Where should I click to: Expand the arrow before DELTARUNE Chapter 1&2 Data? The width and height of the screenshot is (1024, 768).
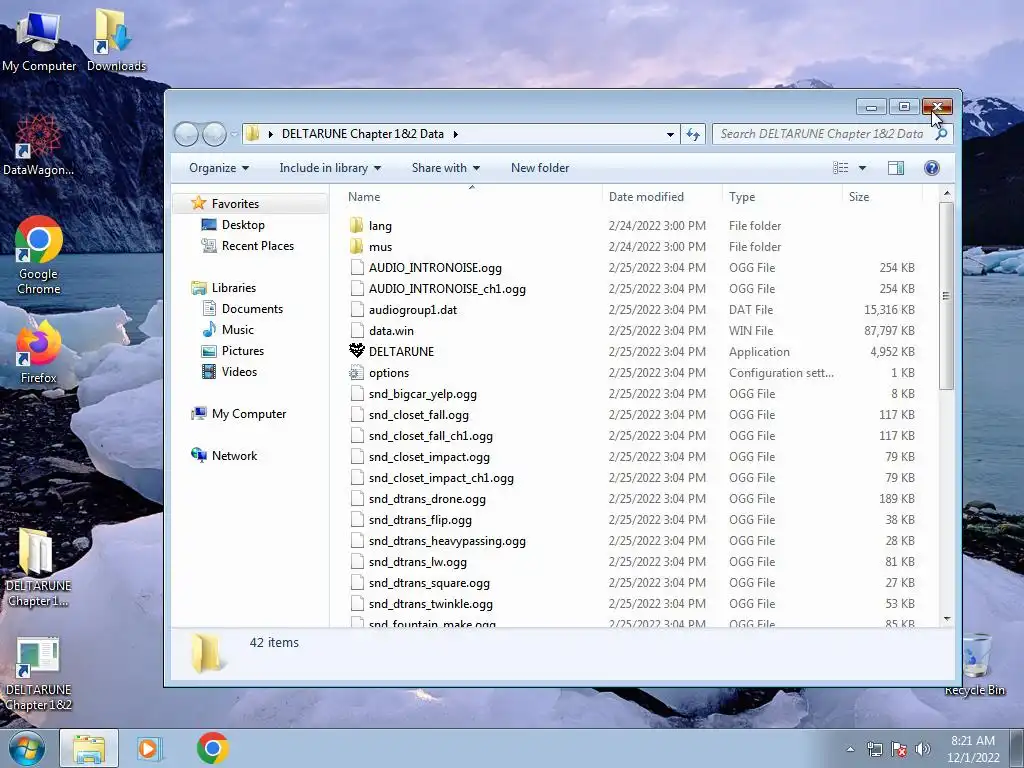coord(270,134)
